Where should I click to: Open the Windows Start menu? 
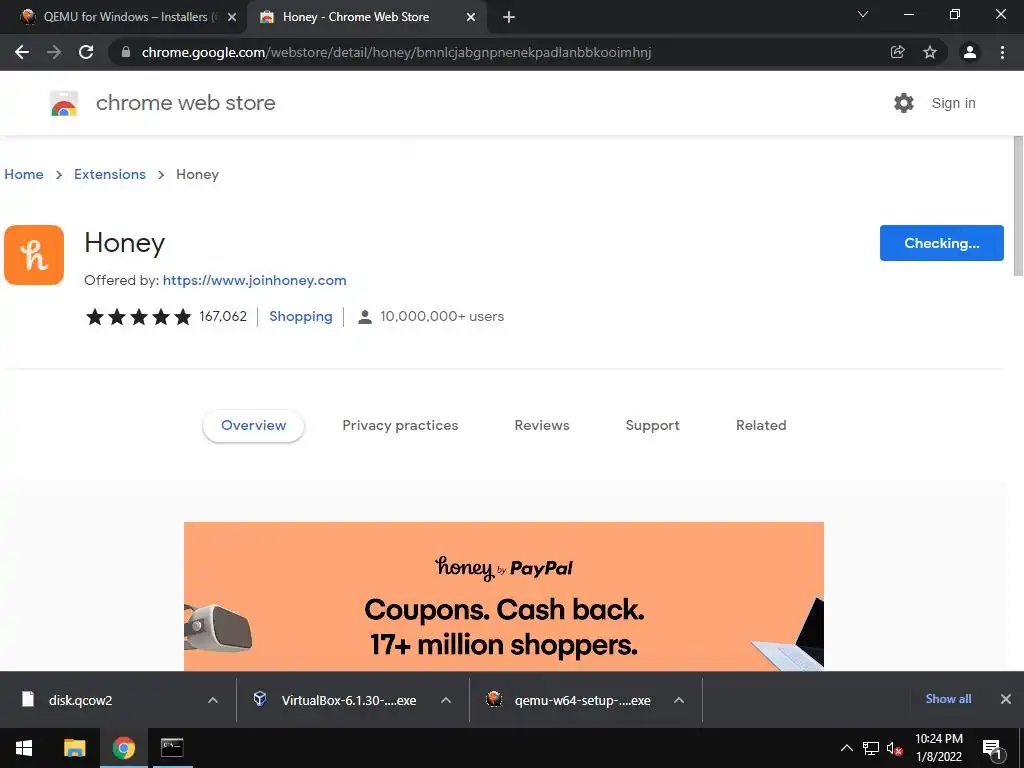click(x=24, y=748)
